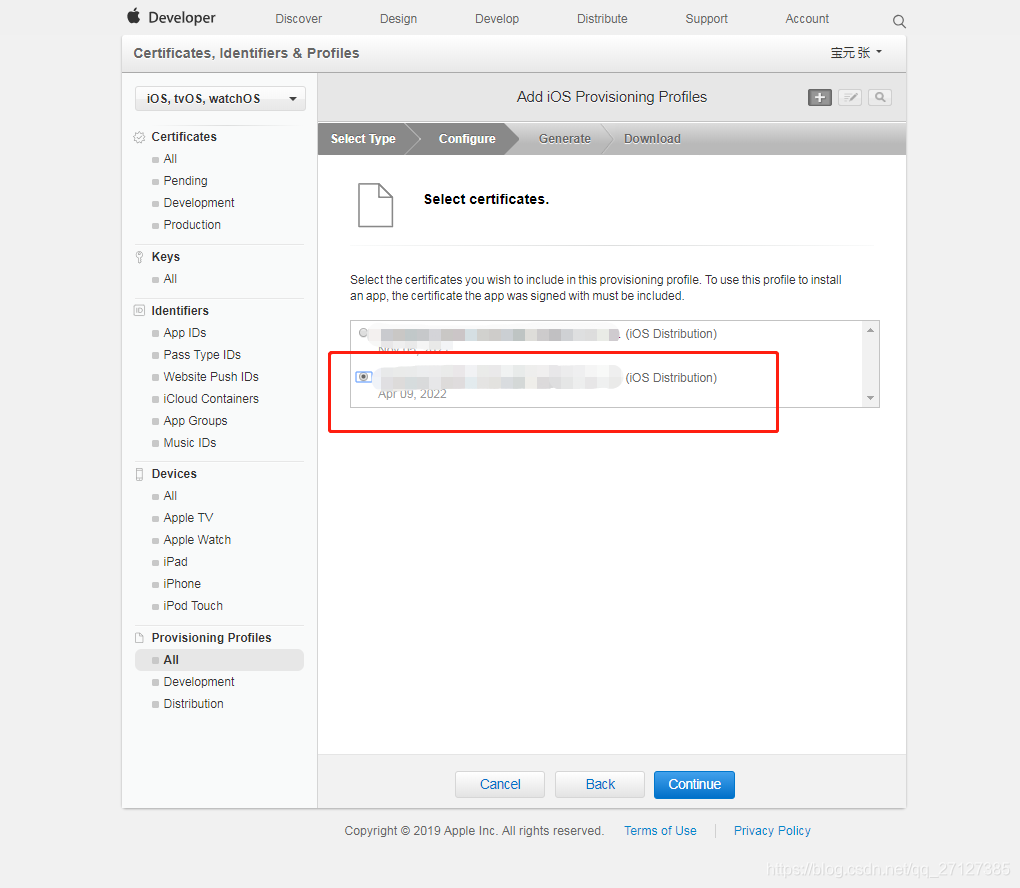Screen dimensions: 1020x888
Task: Open App IDs in sidebar
Action: point(185,333)
